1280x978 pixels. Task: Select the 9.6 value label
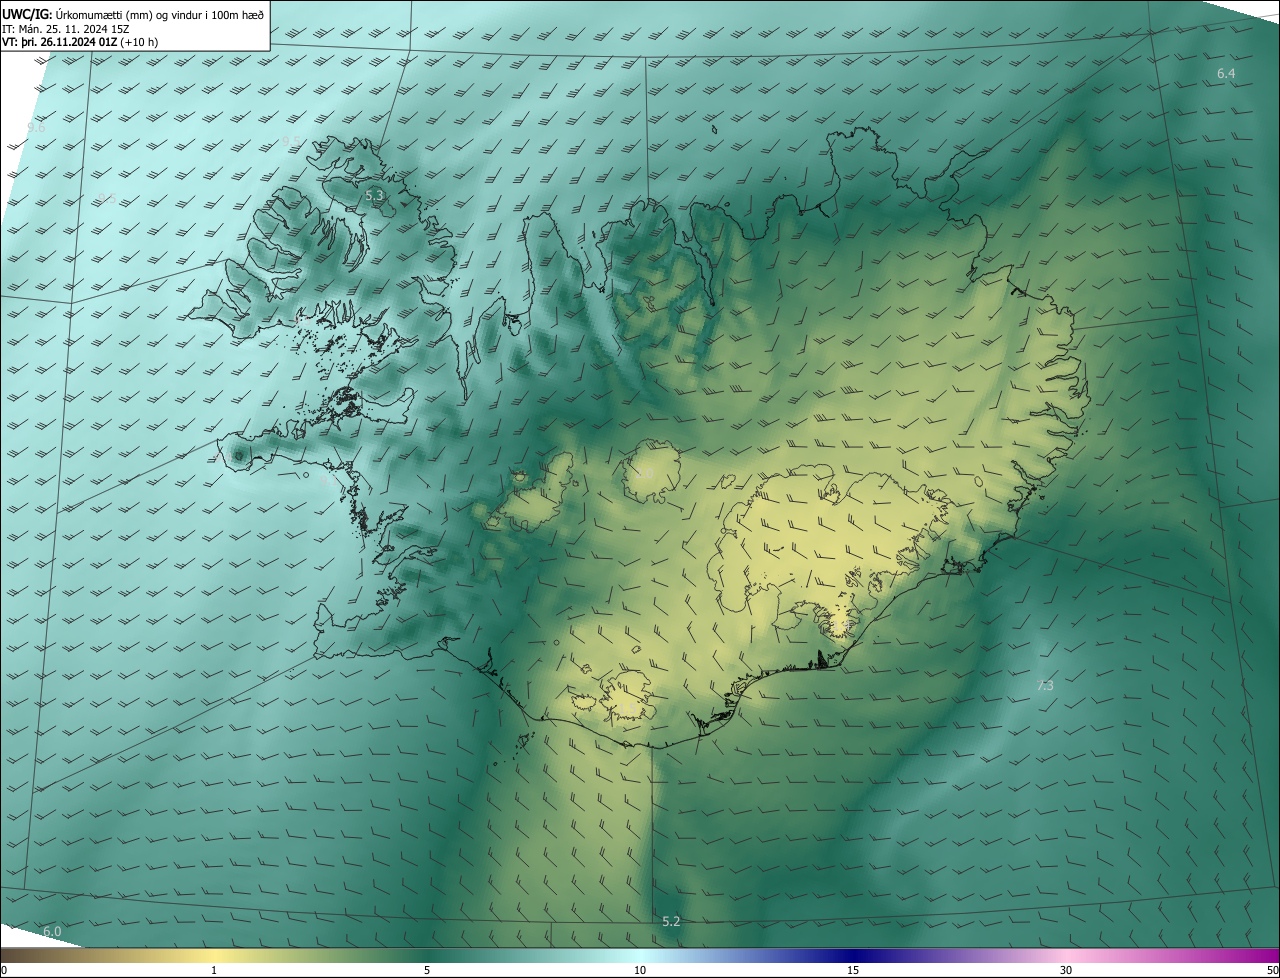(x=37, y=127)
